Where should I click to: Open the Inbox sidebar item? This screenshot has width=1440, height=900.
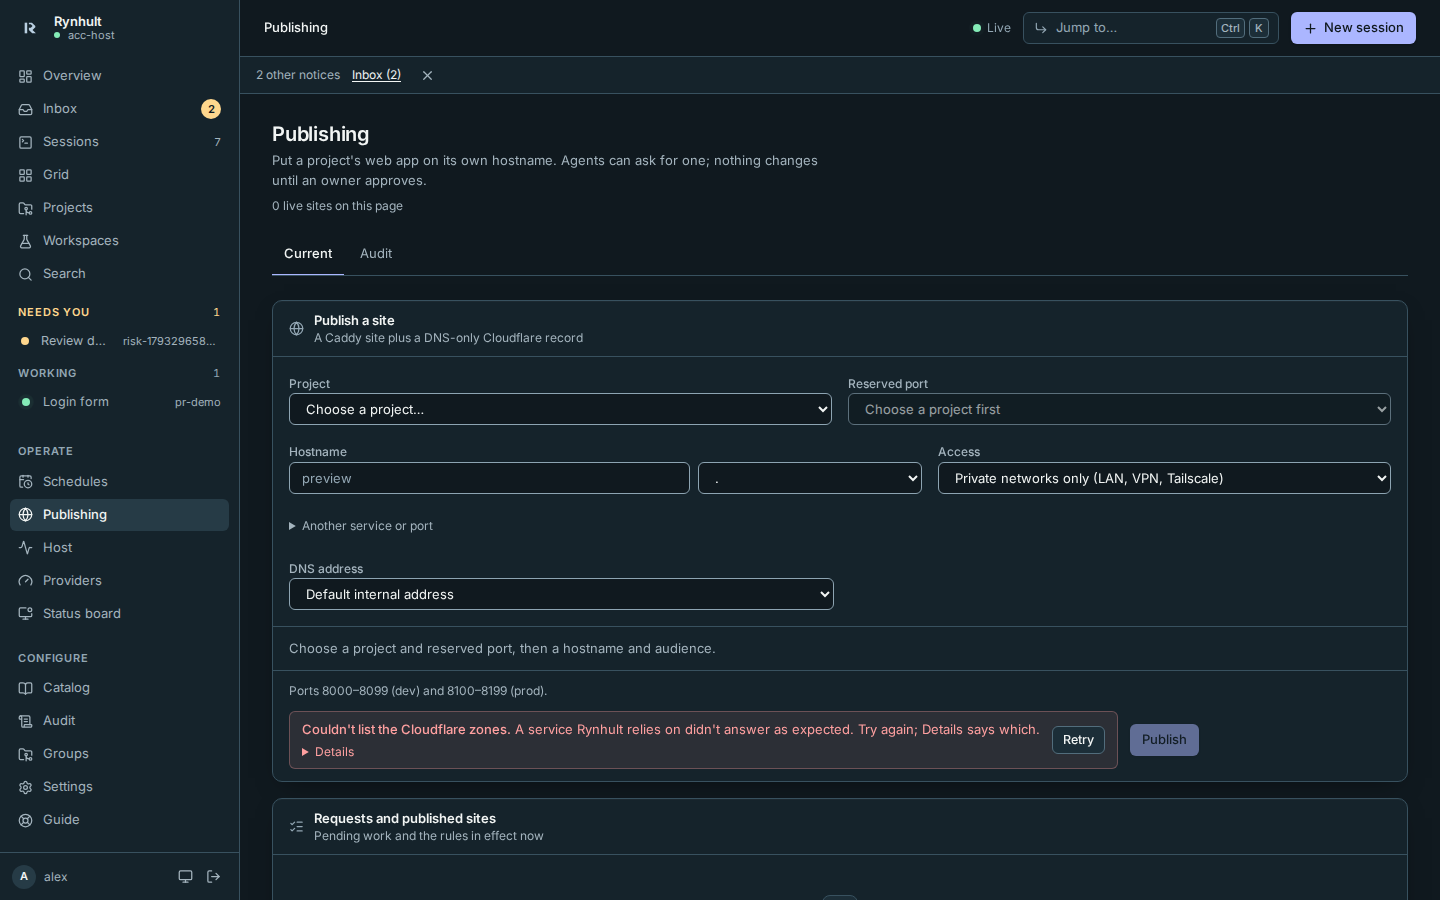(119, 109)
